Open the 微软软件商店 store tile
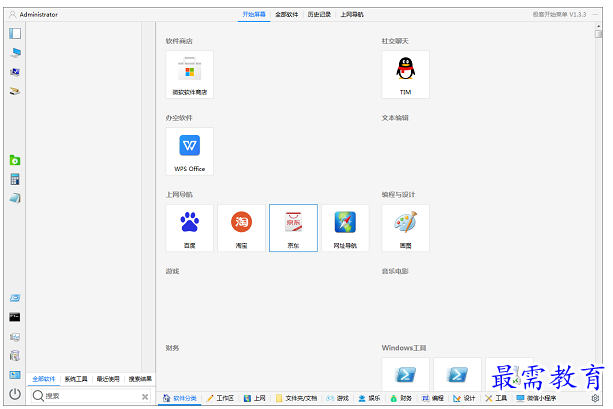 190,74
